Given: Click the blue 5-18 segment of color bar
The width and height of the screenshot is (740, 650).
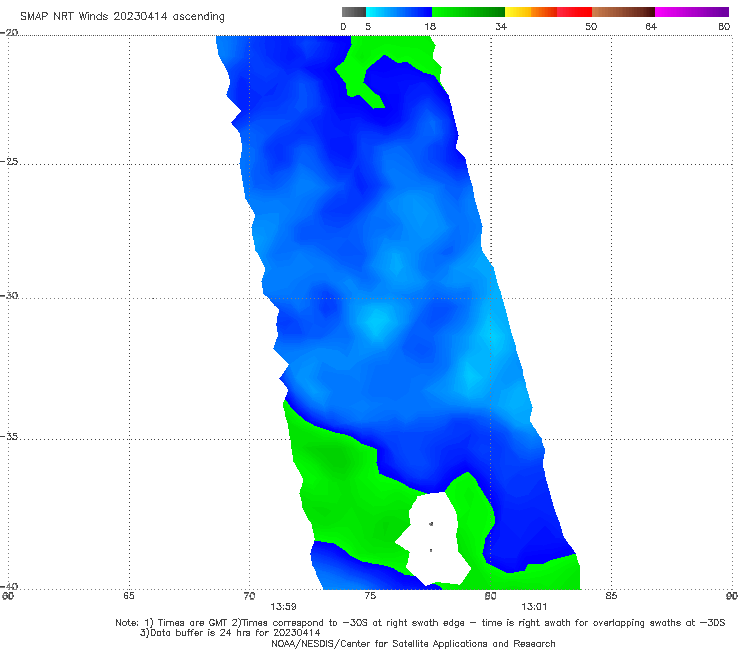Looking at the screenshot, I should tap(399, 12).
